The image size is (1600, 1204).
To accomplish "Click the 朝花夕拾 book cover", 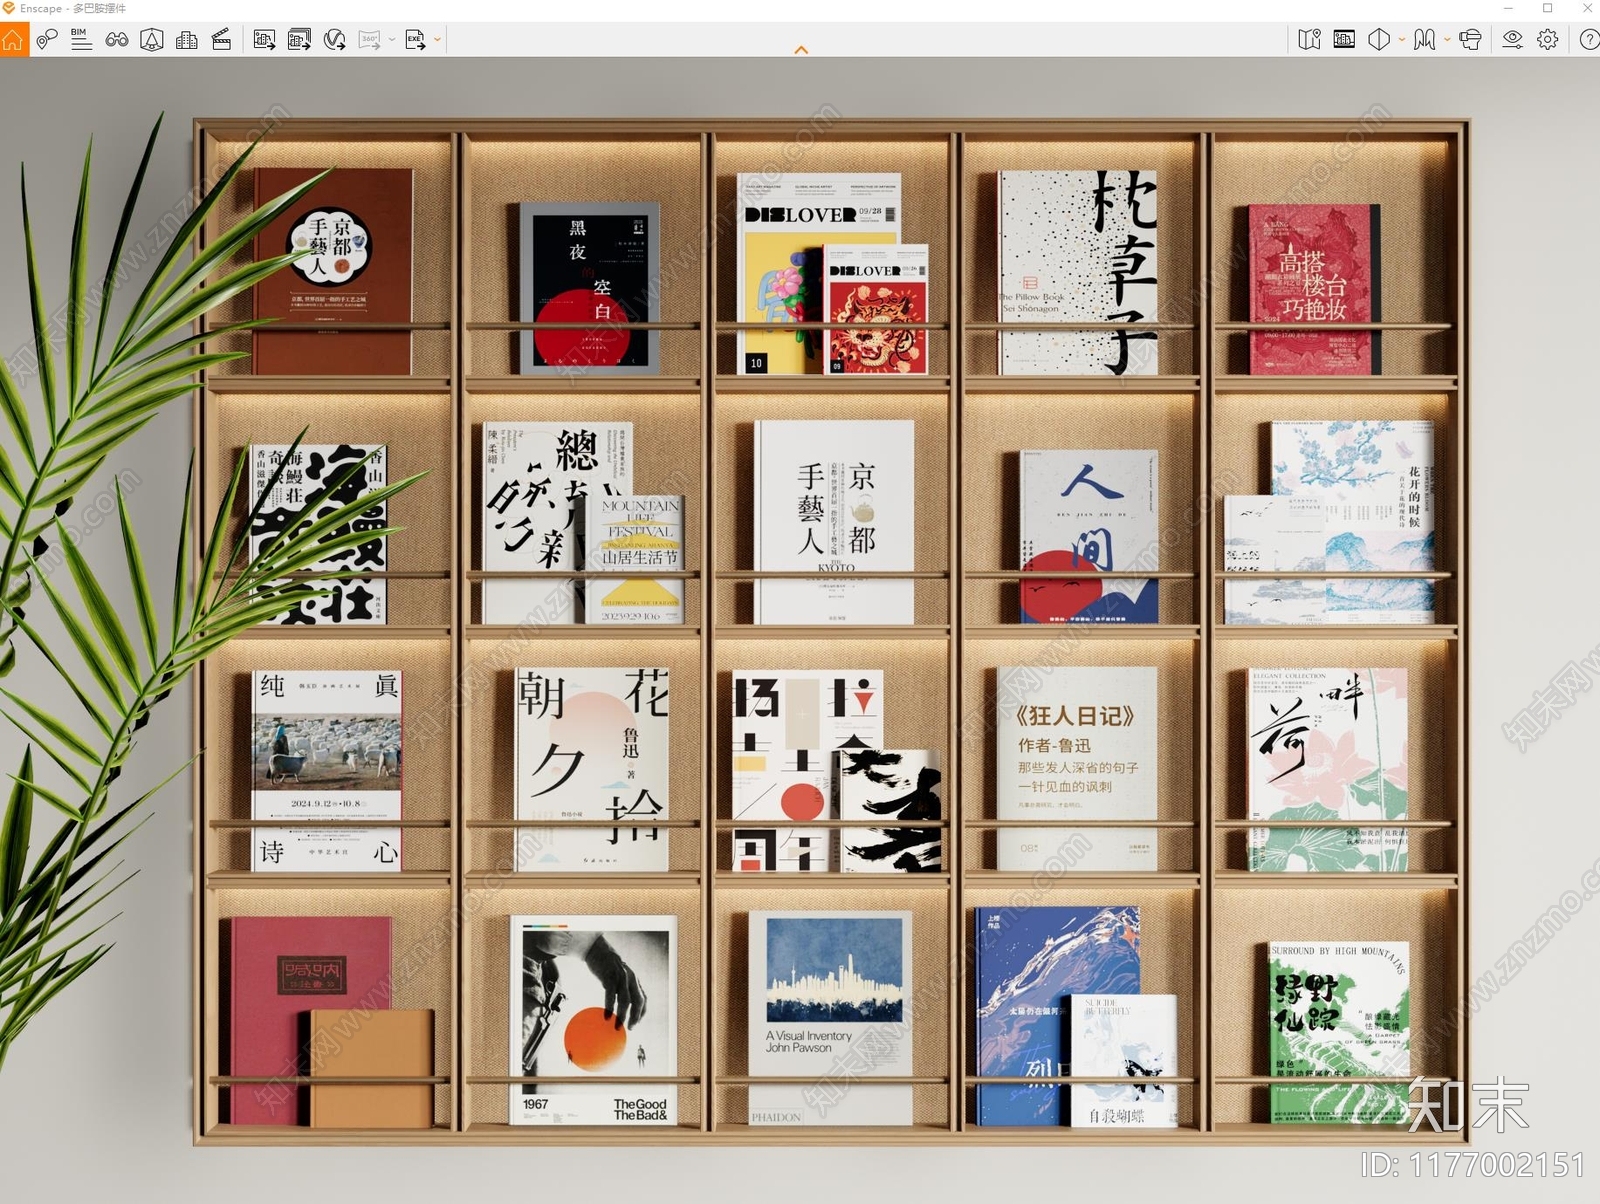I will point(591,769).
